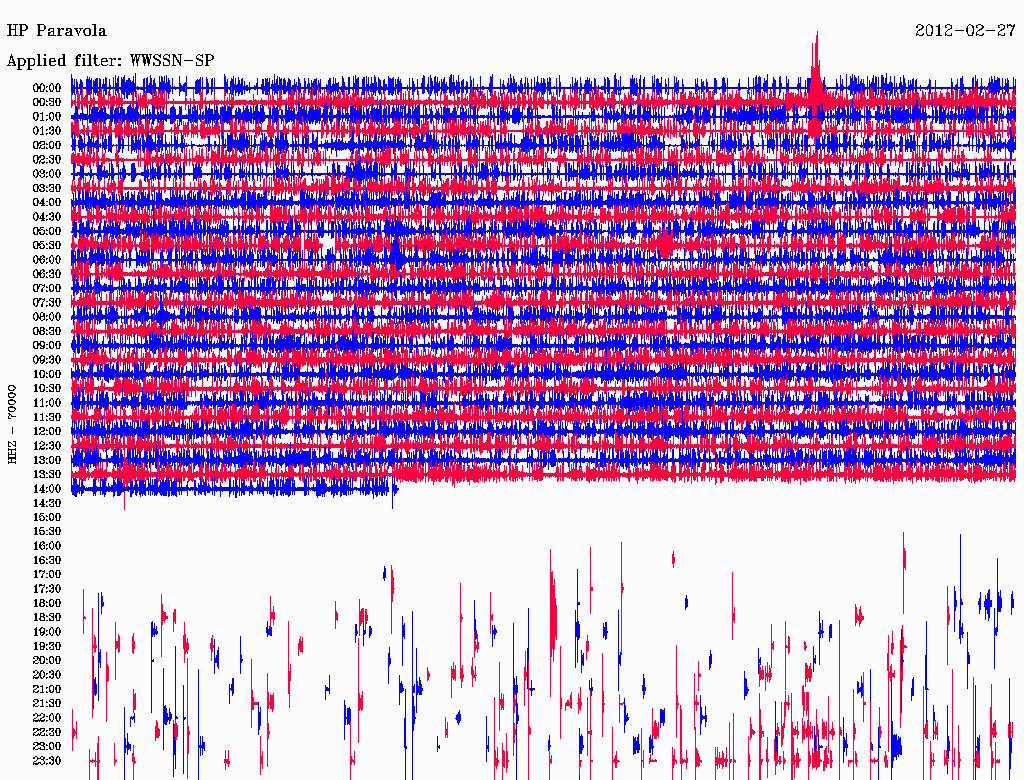Click the date label 2012-02-27
This screenshot has height=780, width=1024.
pos(965,31)
